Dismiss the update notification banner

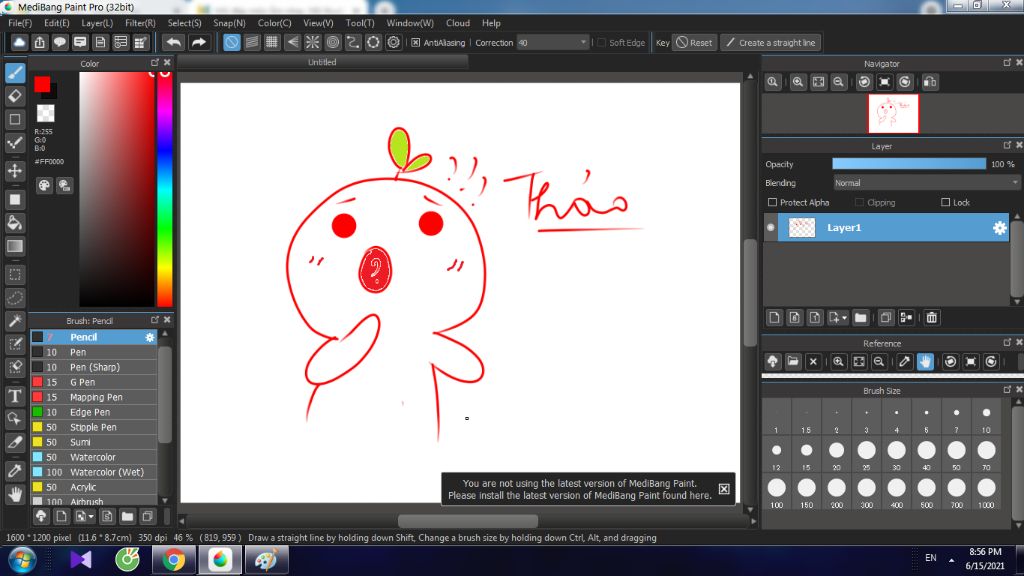(x=724, y=489)
